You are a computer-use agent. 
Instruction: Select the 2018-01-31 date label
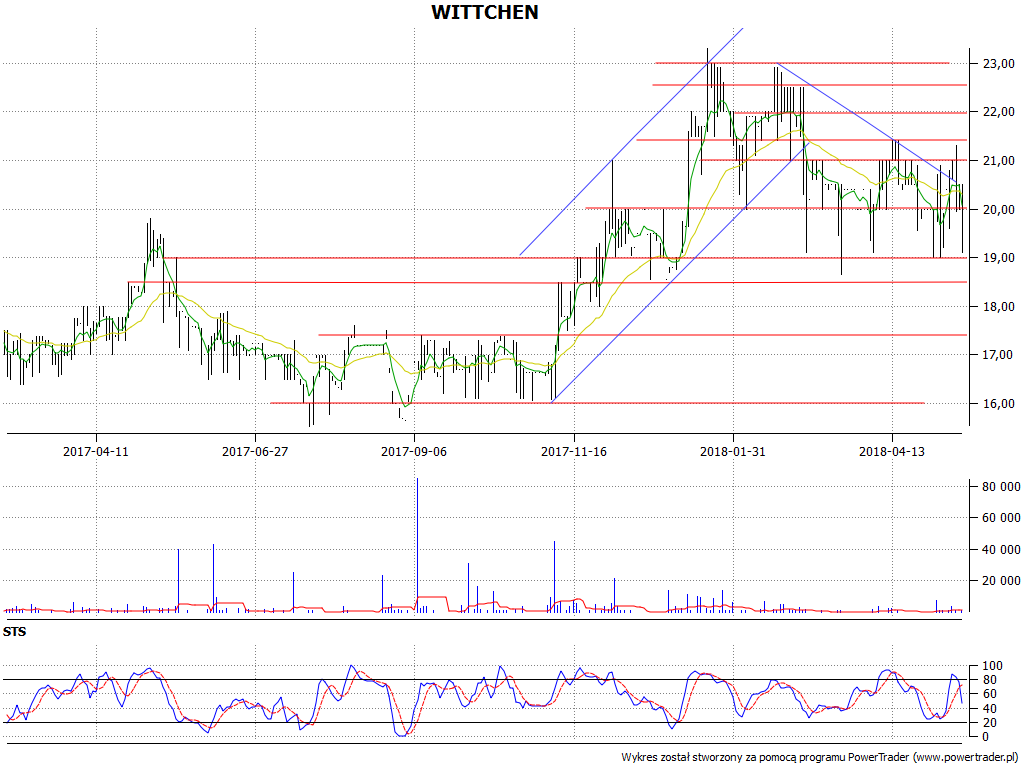733,451
